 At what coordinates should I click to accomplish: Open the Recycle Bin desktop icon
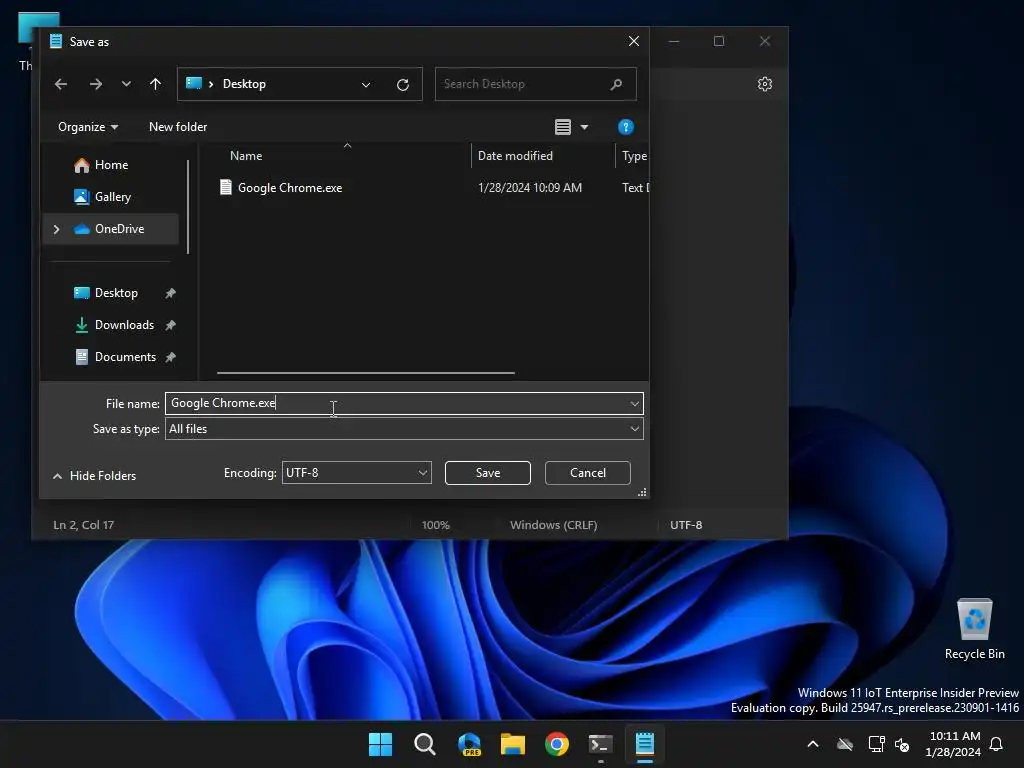coord(974,628)
